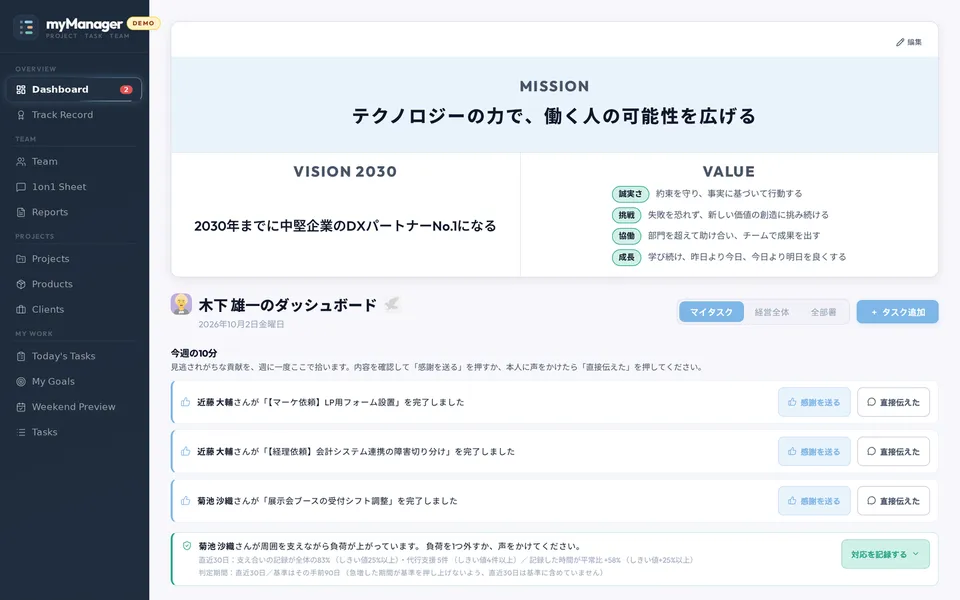The image size is (960, 600).
Task: Click the shield icon on 菊池 沙織 alert
Action: pyautogui.click(x=187, y=546)
